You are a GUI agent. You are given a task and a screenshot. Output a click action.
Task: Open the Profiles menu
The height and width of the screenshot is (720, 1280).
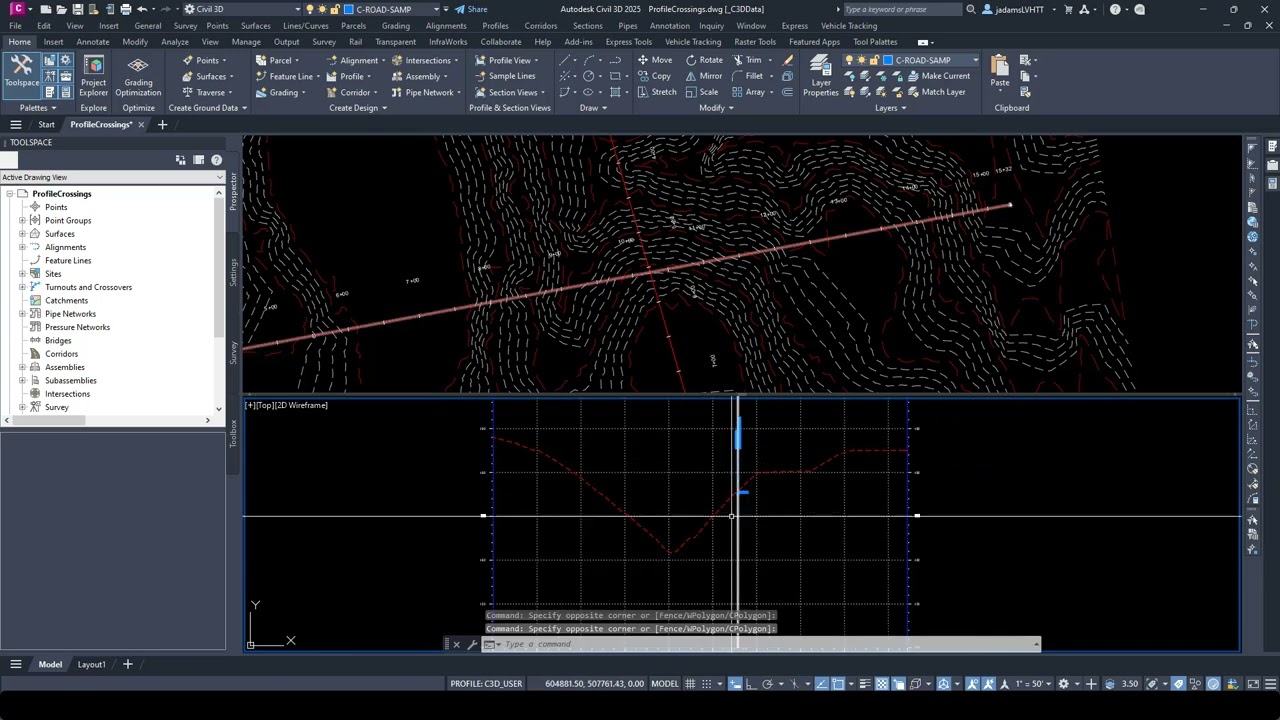(495, 26)
